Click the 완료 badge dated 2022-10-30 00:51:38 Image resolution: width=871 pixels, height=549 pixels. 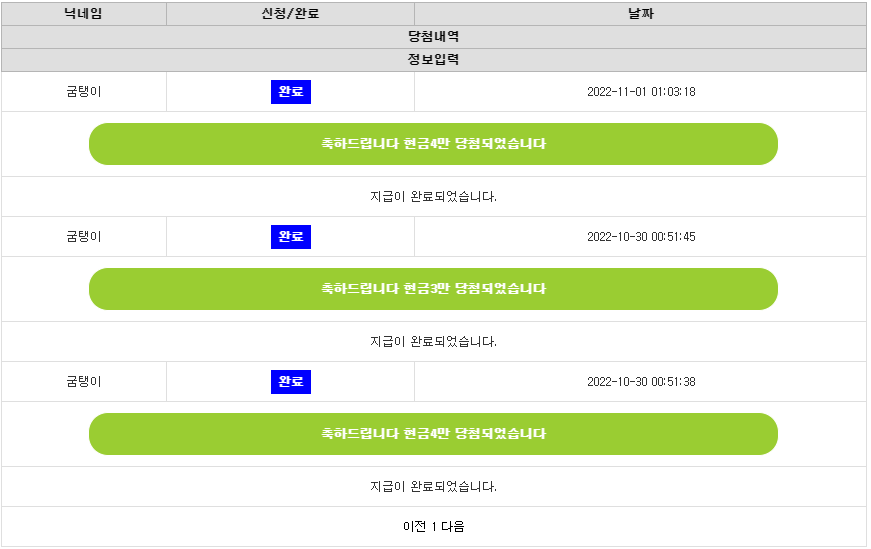click(291, 382)
